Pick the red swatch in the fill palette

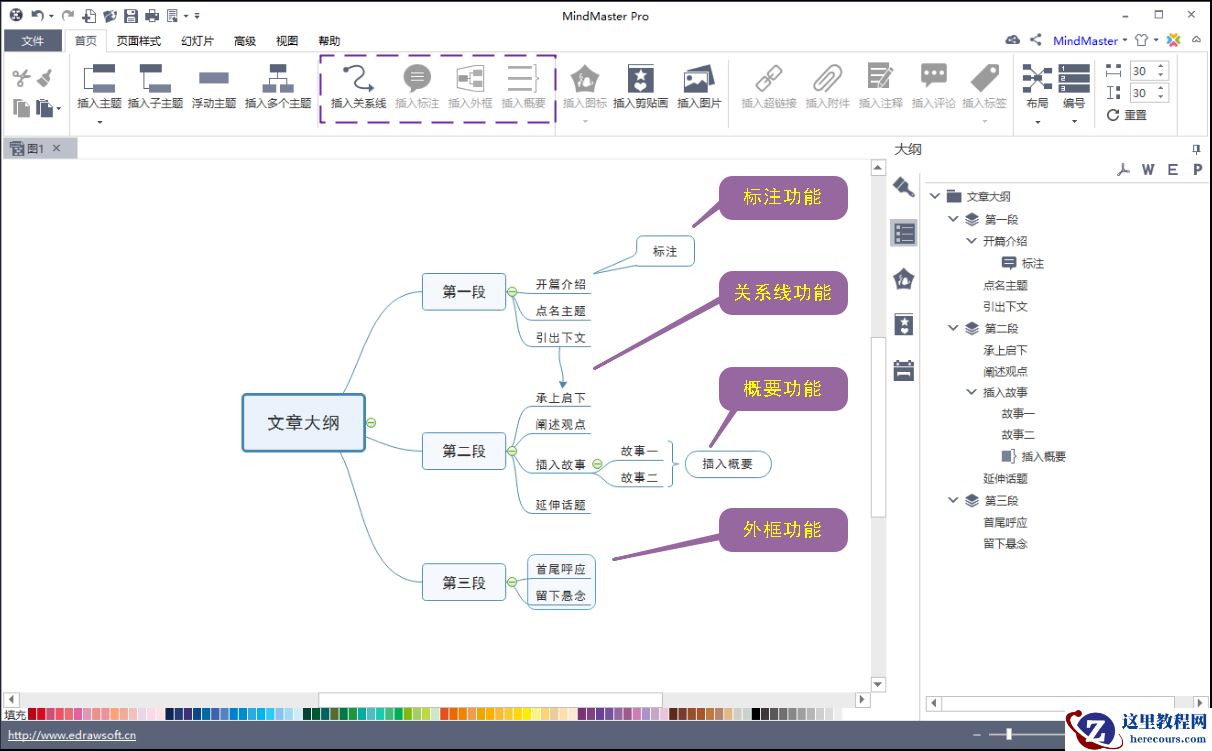click(x=33, y=714)
